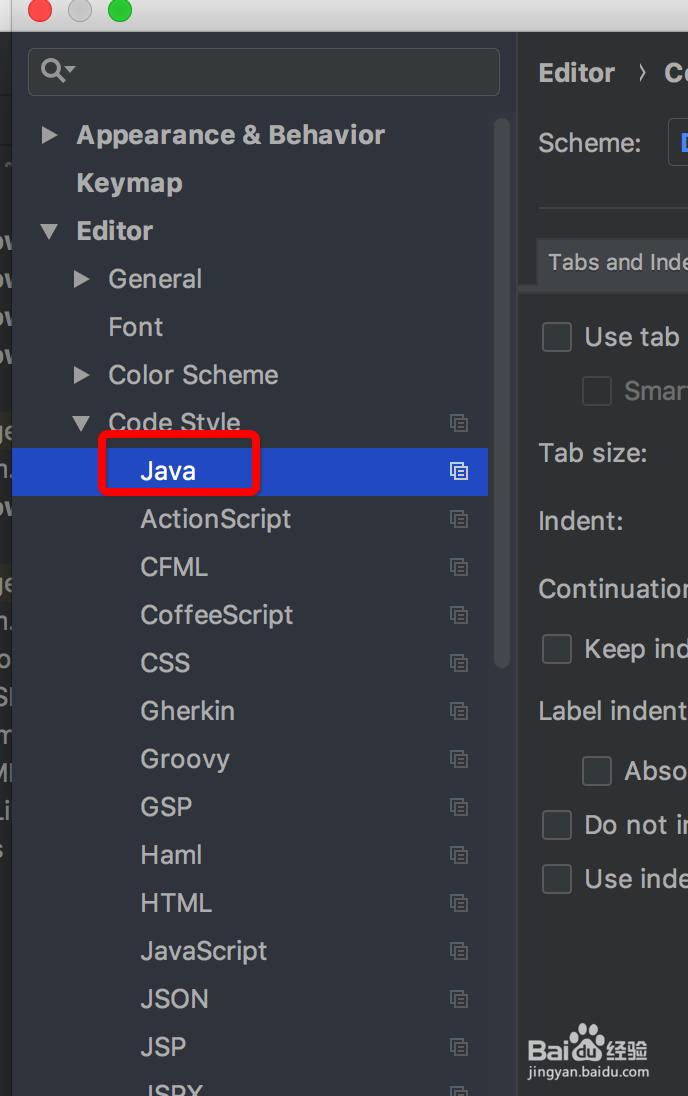
Task: Click copy icon beside Java row
Action: pyautogui.click(x=459, y=471)
